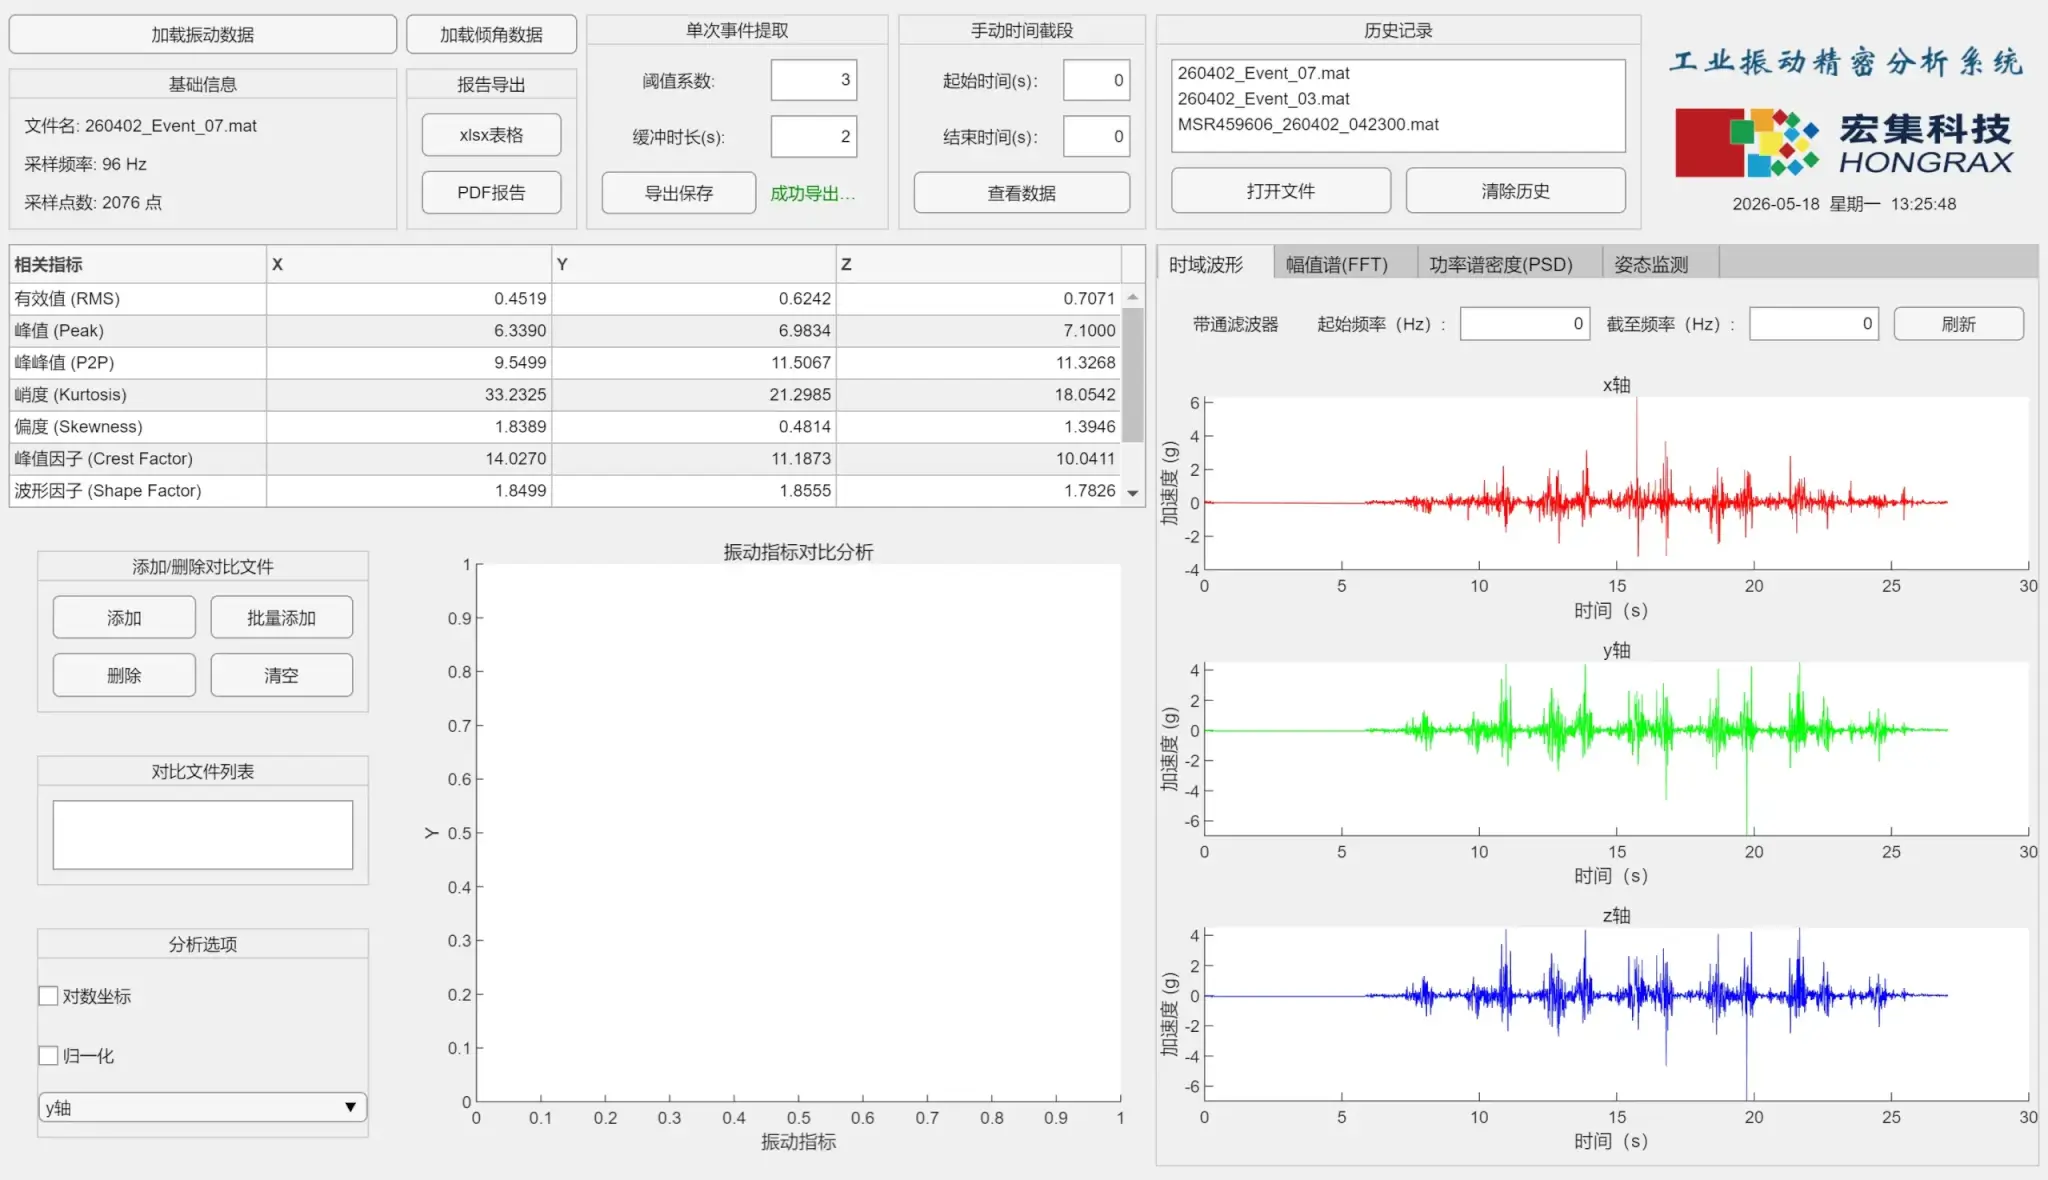The image size is (2048, 1180).
Task: Export the xlsx表格 report
Action: tap(491, 135)
